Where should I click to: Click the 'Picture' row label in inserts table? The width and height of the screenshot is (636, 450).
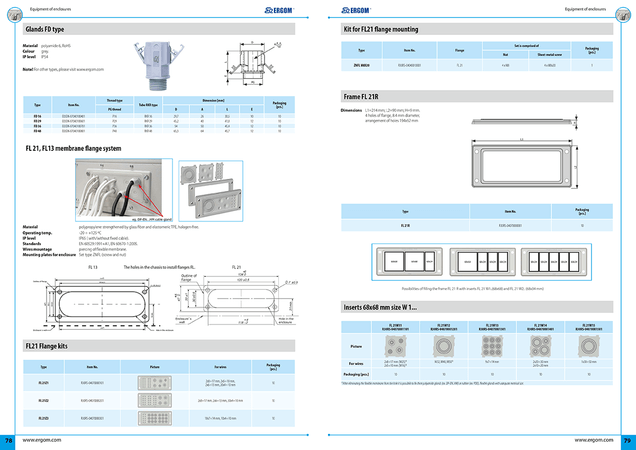point(356,347)
